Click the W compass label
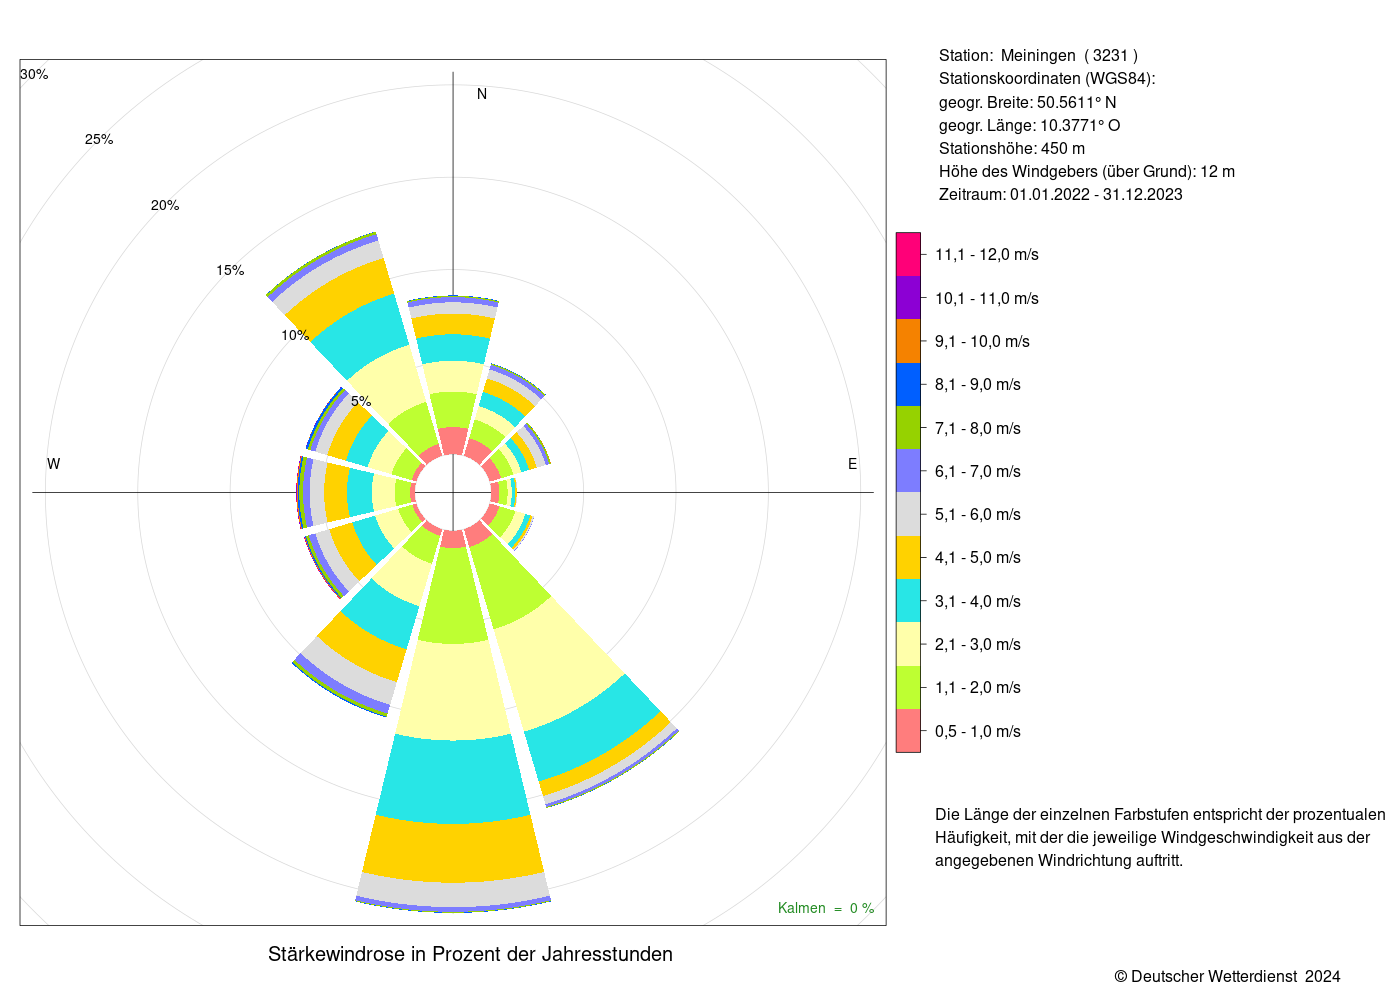Viewport: 1400px width, 1000px height. point(54,464)
